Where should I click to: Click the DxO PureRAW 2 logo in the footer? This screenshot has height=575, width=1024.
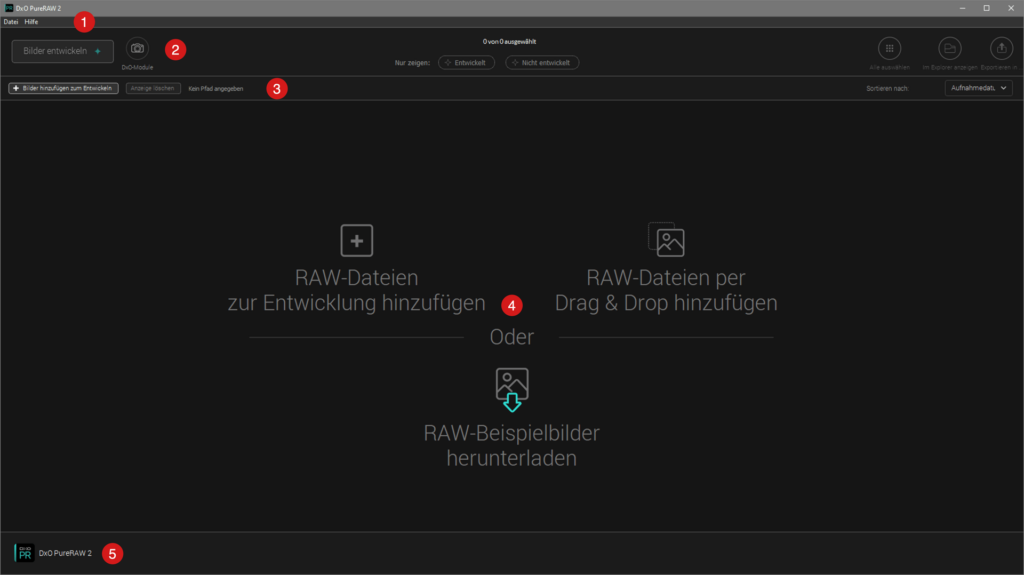click(24, 553)
